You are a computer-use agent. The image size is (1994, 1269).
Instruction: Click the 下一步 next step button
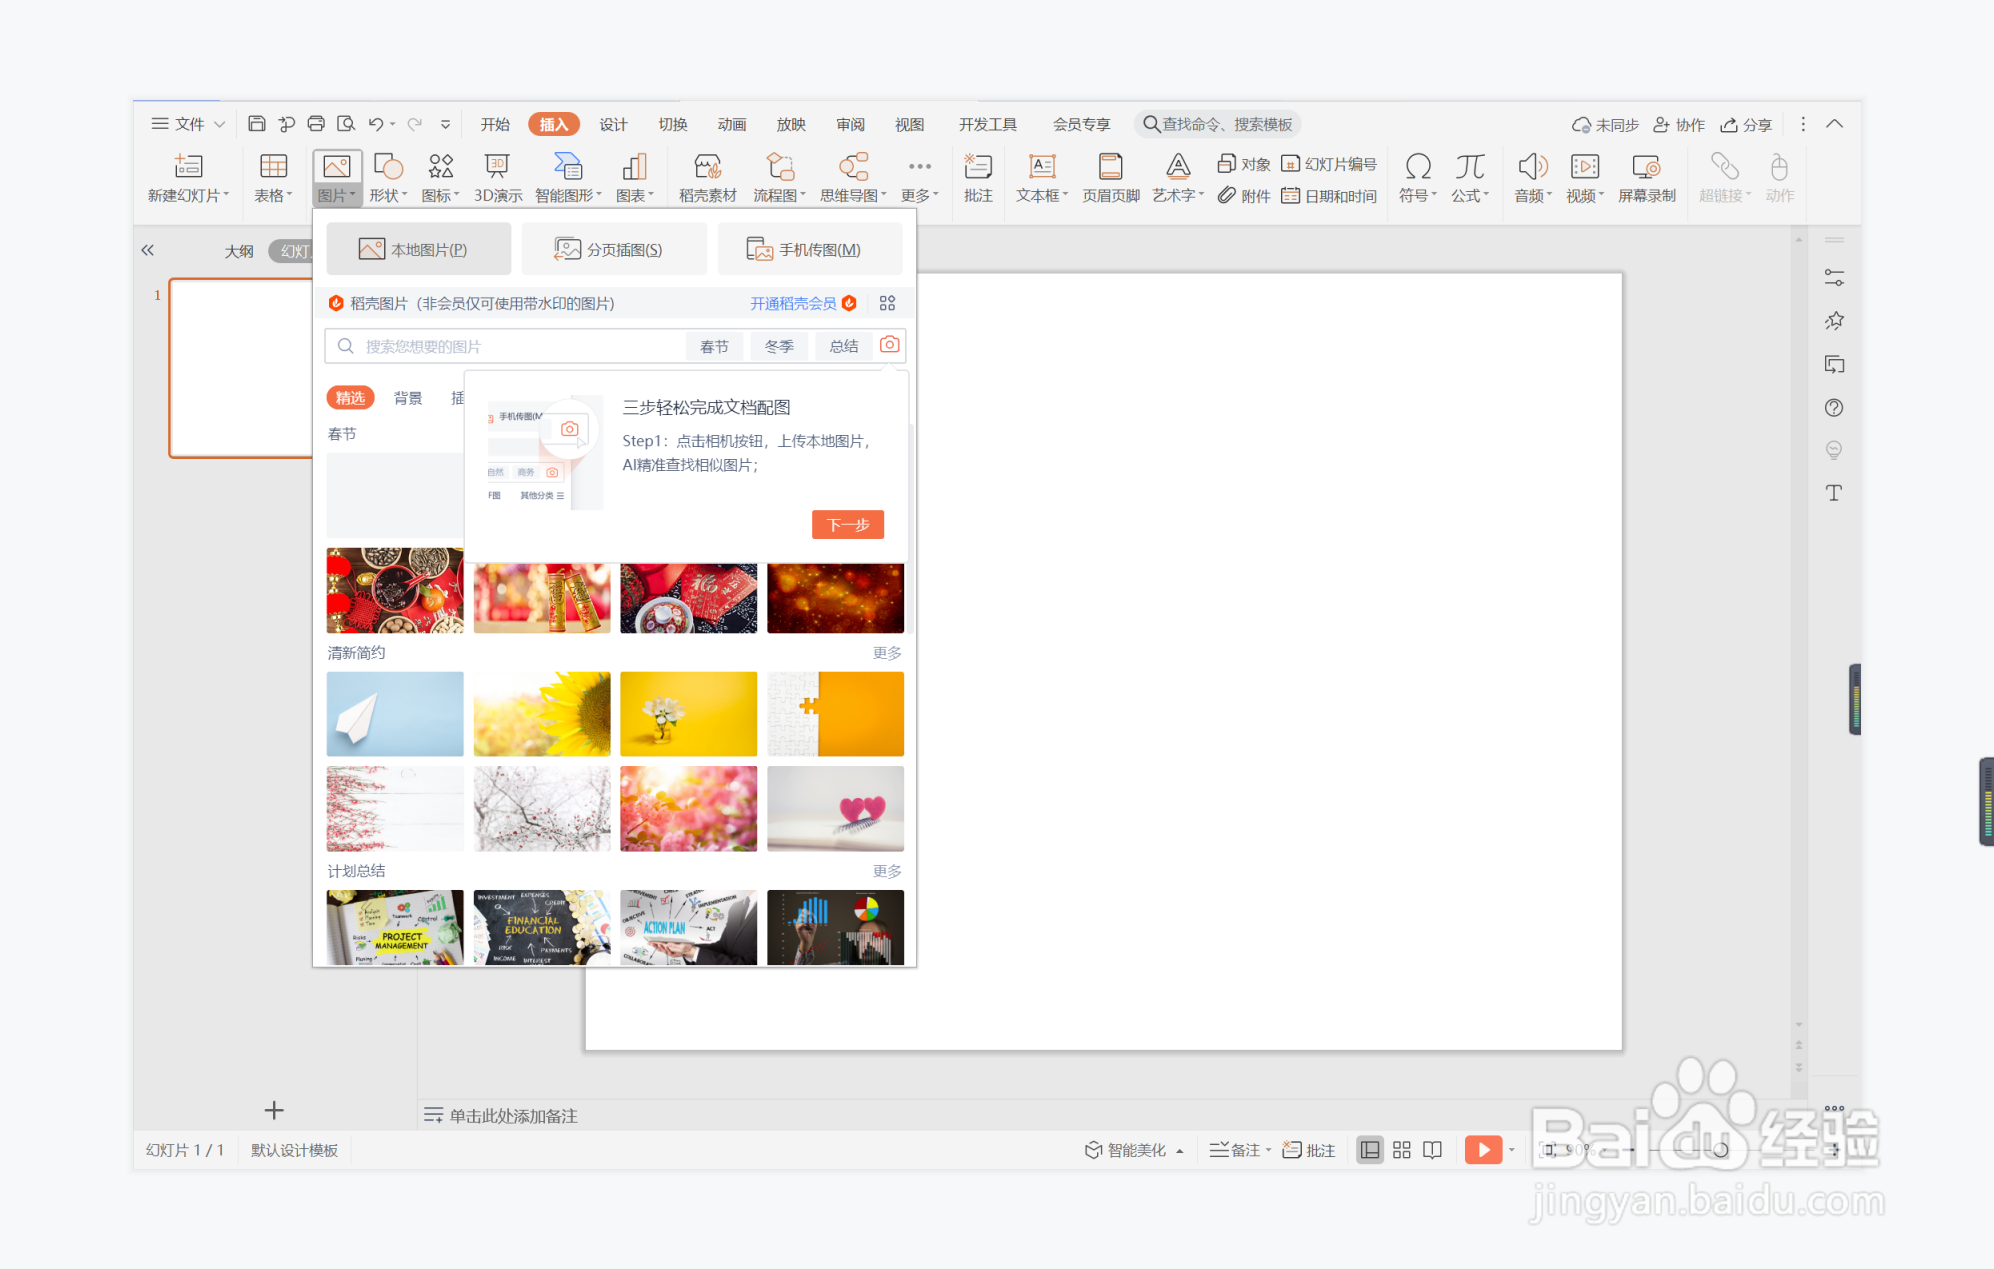[x=848, y=524]
